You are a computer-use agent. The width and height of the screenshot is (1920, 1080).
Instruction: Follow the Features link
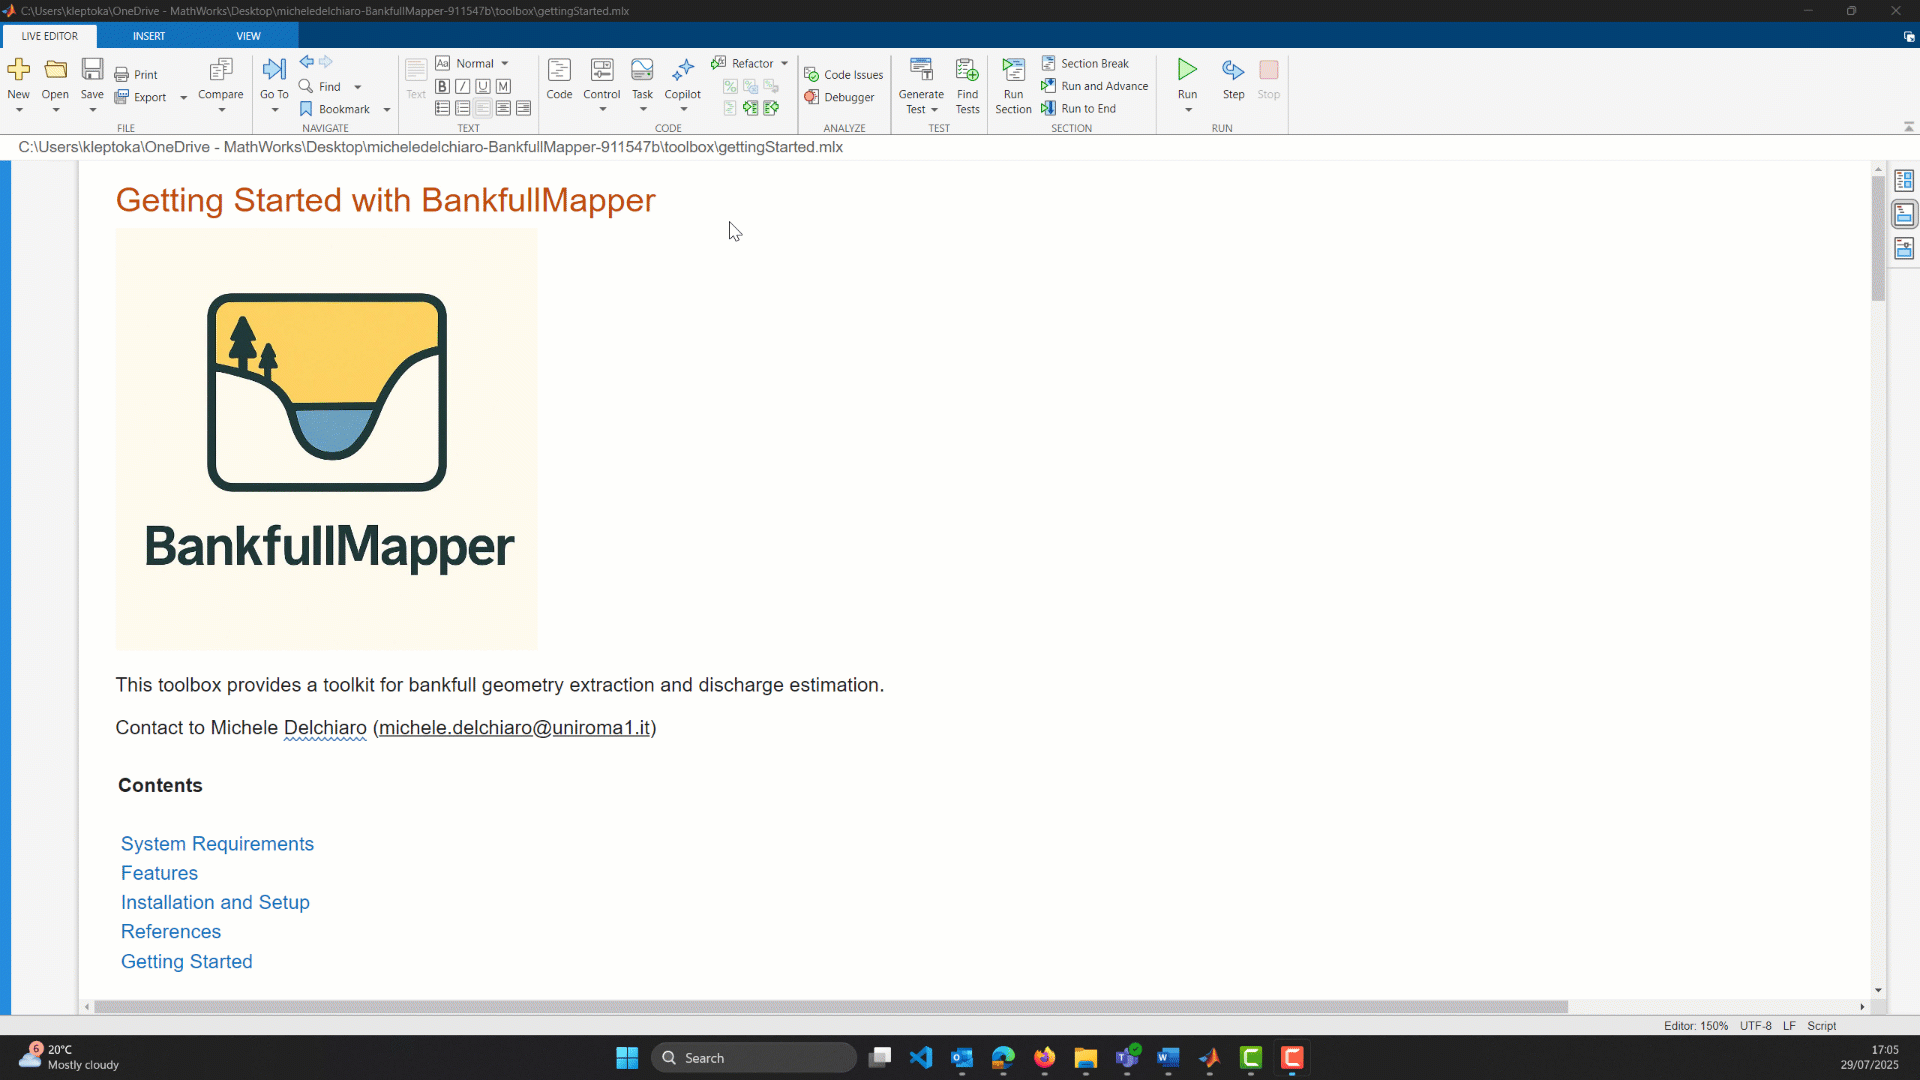pyautogui.click(x=159, y=873)
